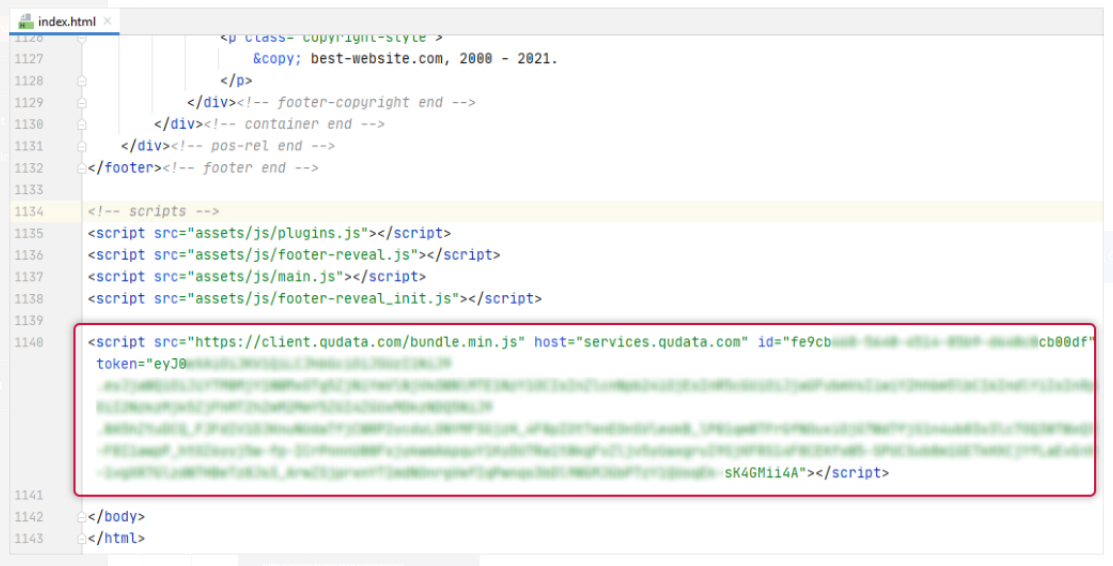Click the "assets/js/main.js" src value
Viewport: 1113px width, 566px height.
[265, 277]
